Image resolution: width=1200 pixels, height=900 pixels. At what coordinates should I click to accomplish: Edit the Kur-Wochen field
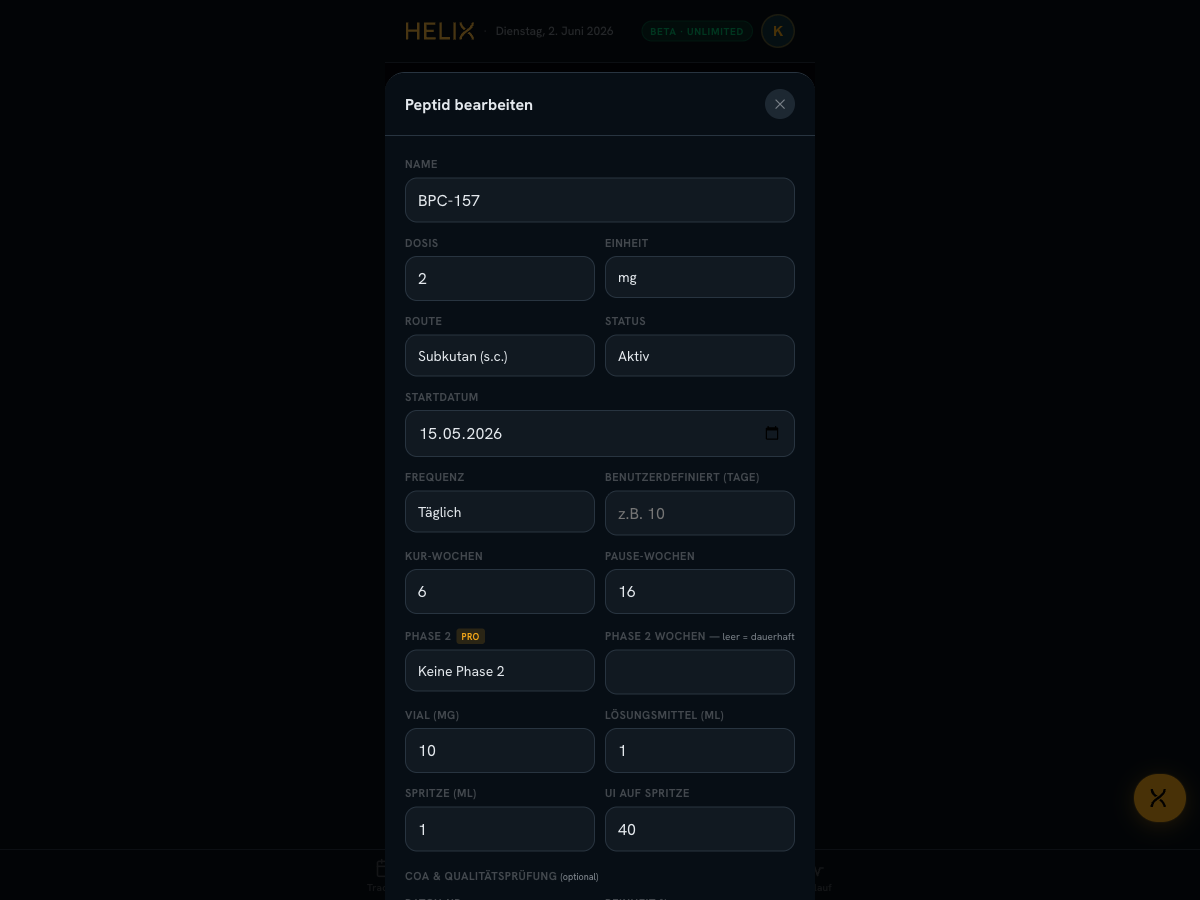(x=500, y=591)
